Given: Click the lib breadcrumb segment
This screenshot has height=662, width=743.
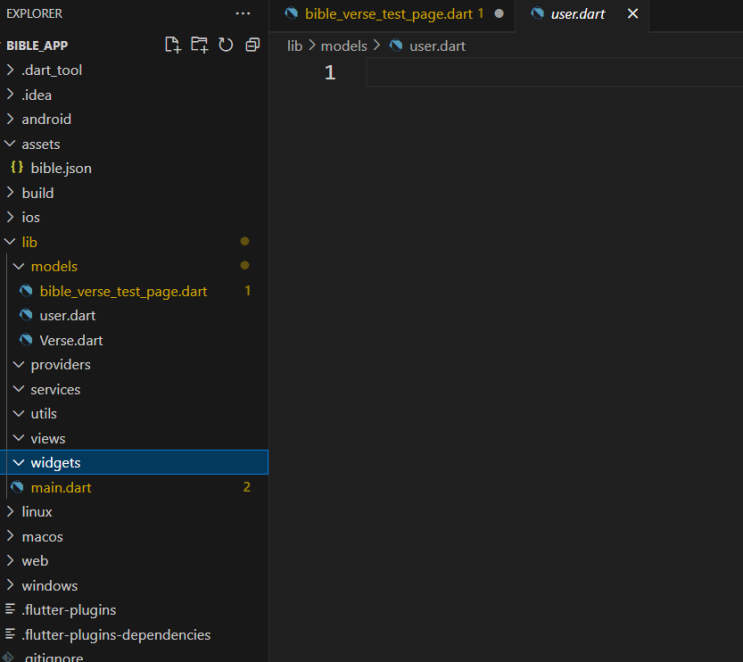Looking at the screenshot, I should [x=294, y=46].
